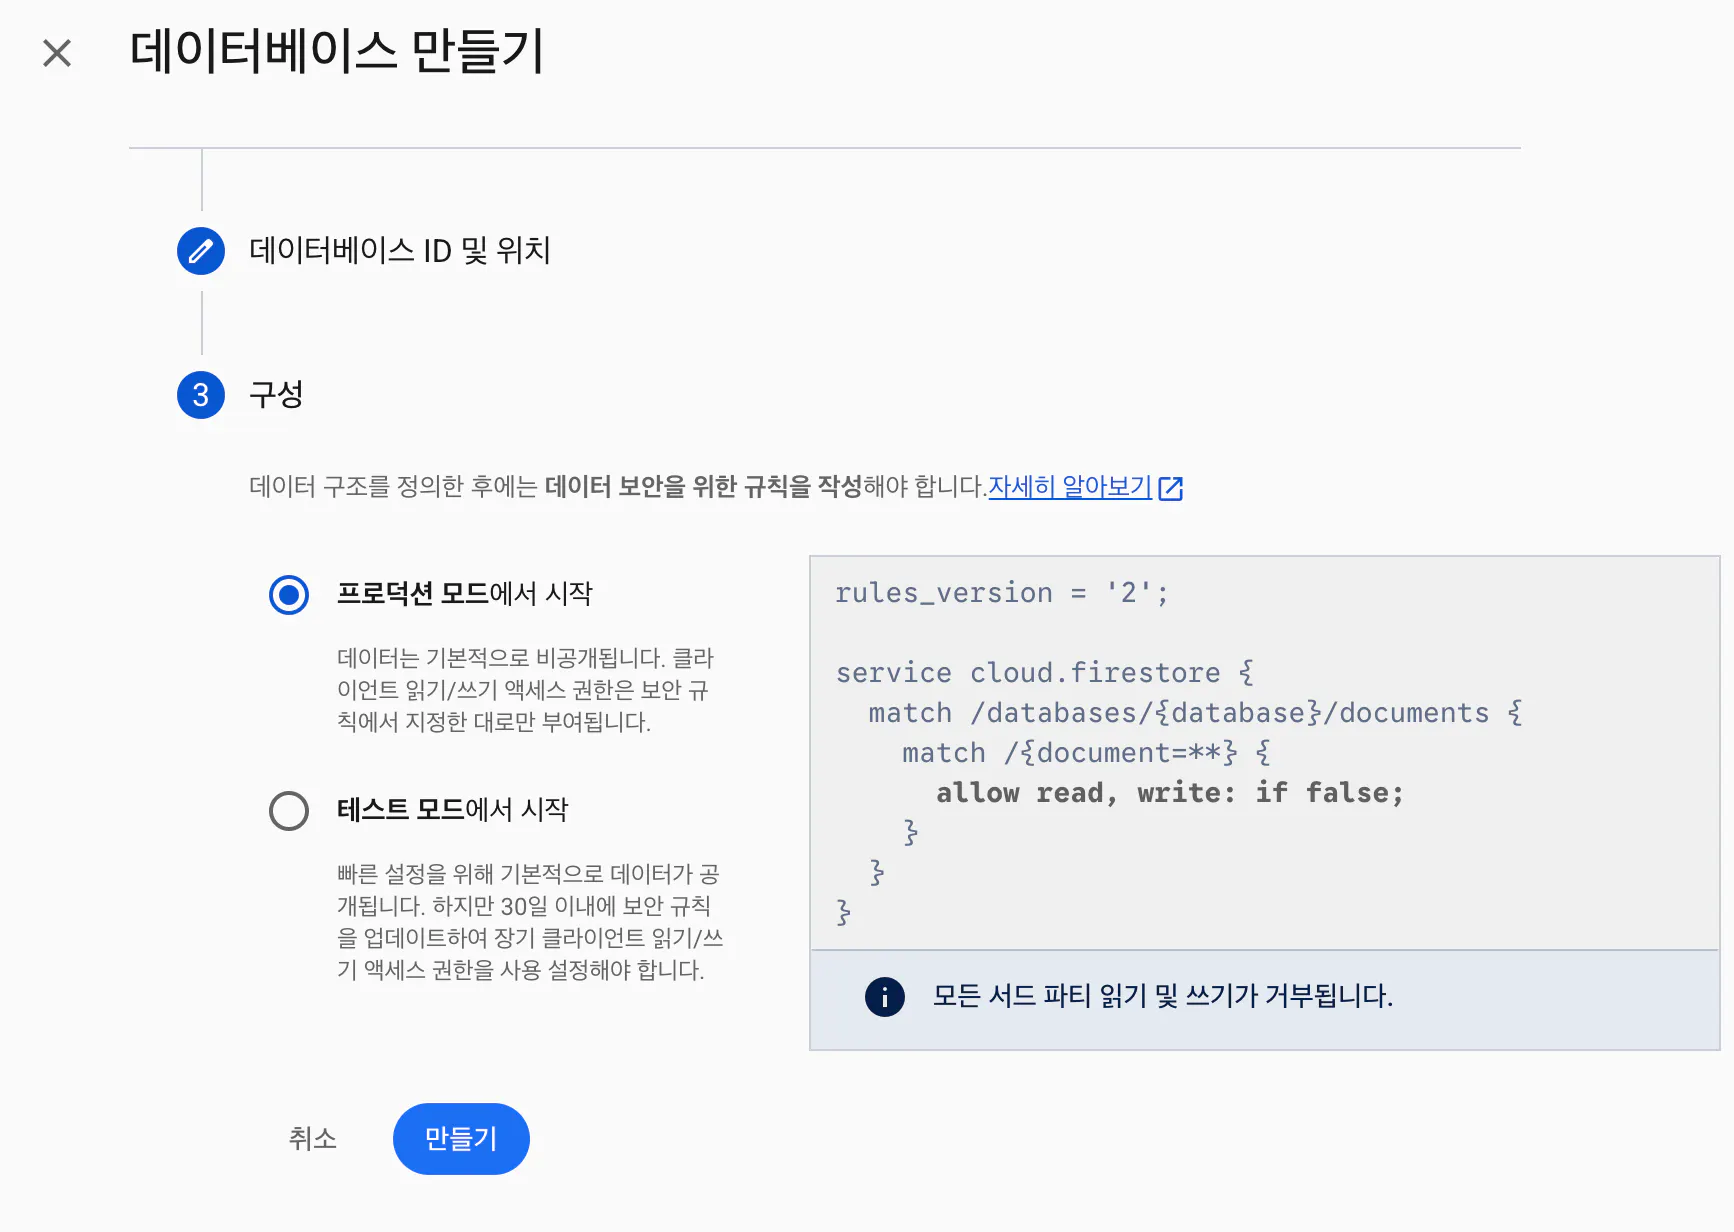Click the production mode description text

coord(524,690)
